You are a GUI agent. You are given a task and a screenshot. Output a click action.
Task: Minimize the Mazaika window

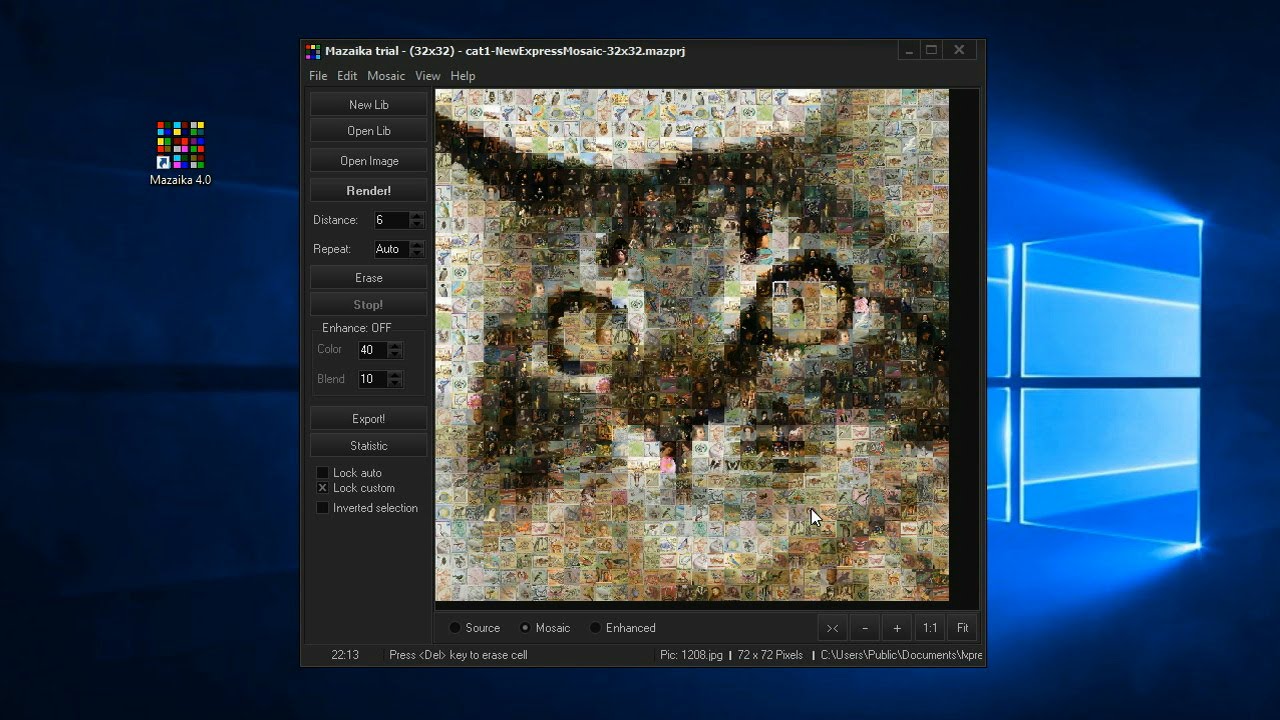point(909,50)
